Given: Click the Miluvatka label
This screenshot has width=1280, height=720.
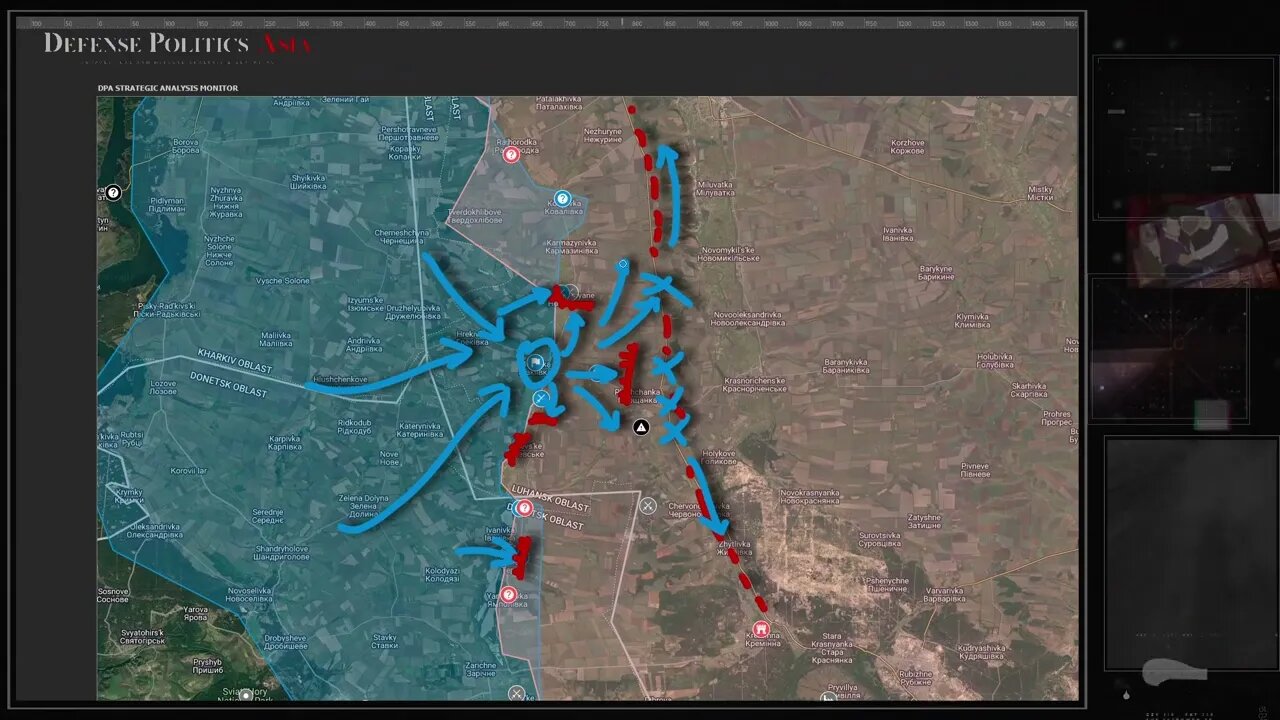Looking at the screenshot, I should (716, 189).
